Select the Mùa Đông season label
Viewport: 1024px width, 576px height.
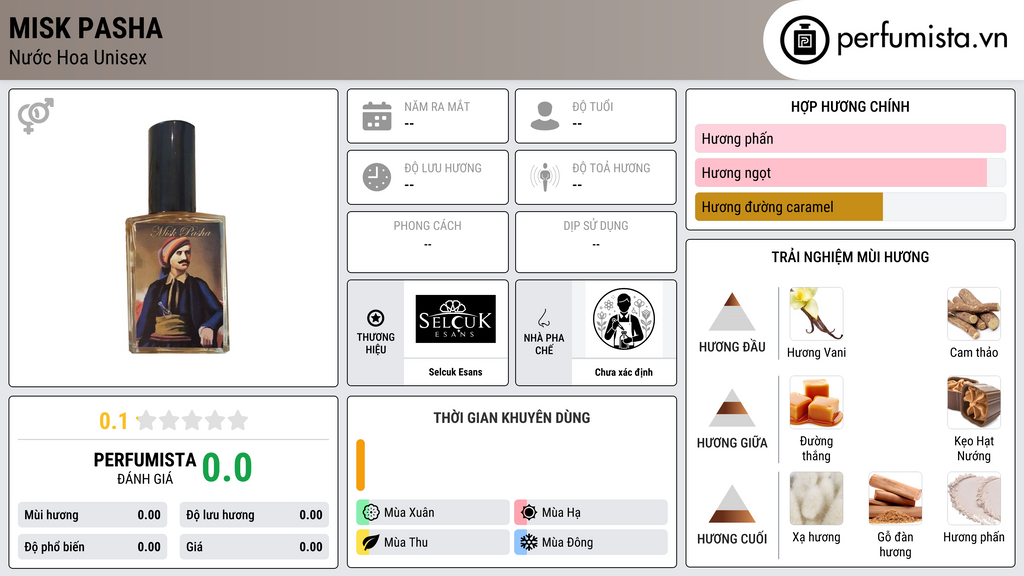(568, 542)
